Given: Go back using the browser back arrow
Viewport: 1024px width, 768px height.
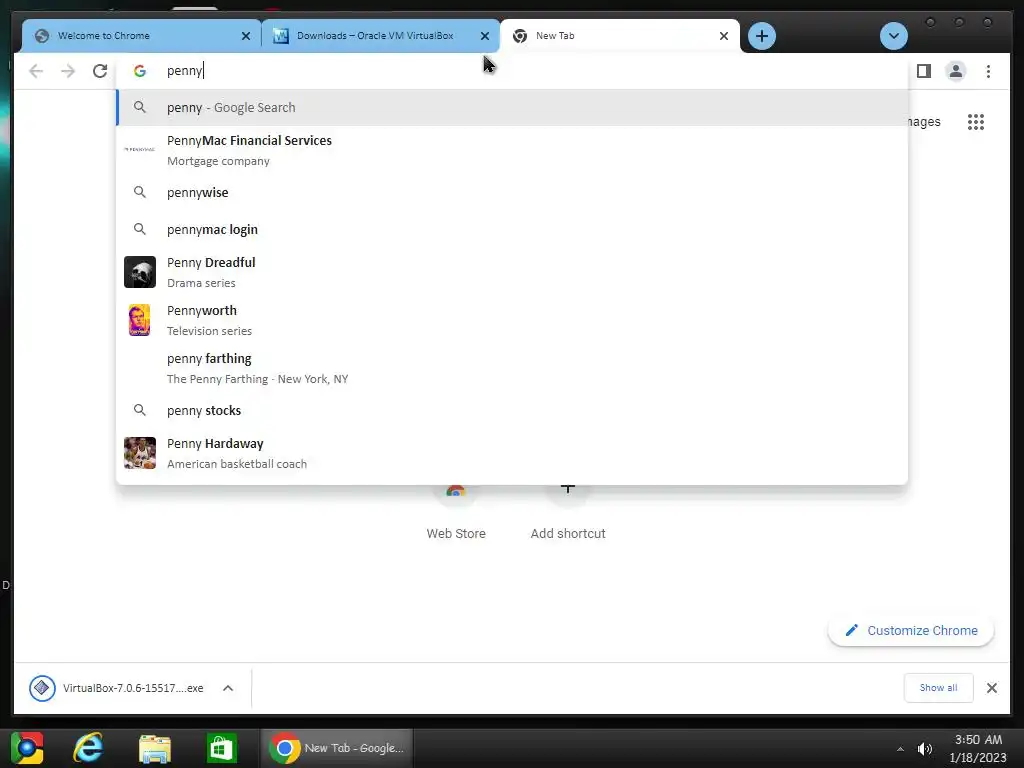Looking at the screenshot, I should coord(36,71).
